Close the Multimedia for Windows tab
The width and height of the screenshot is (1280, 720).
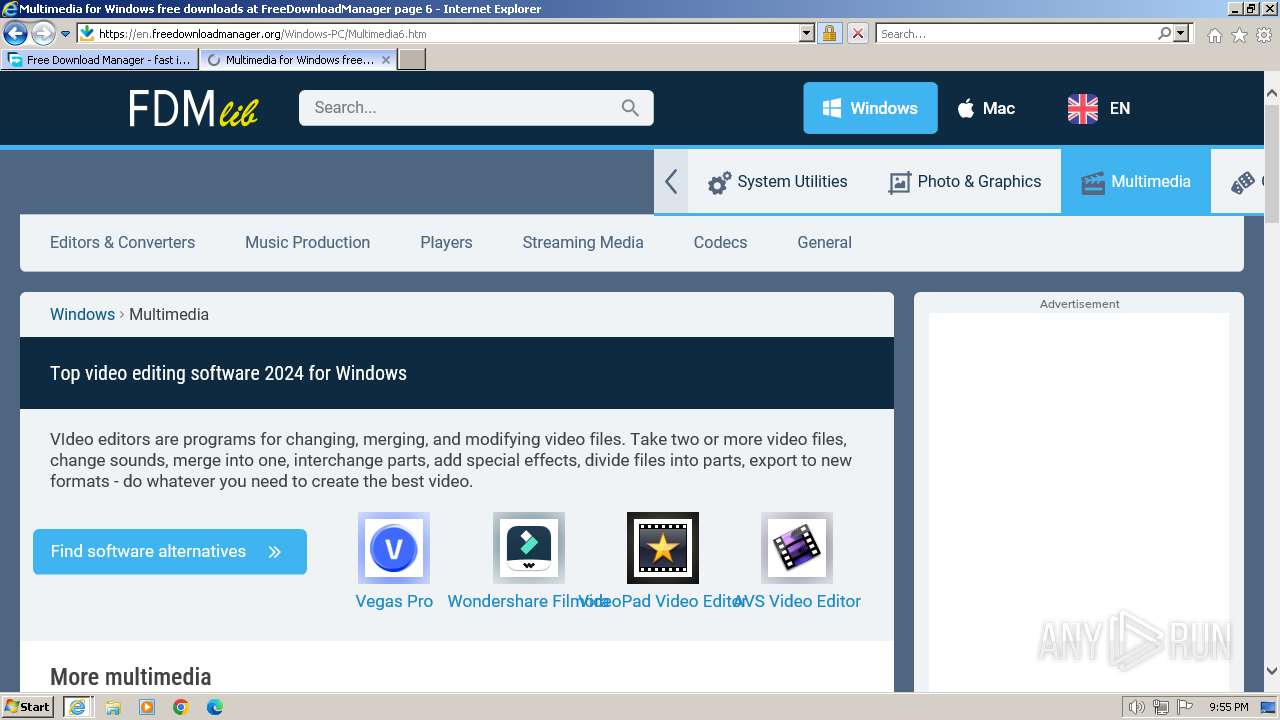pyautogui.click(x=386, y=60)
